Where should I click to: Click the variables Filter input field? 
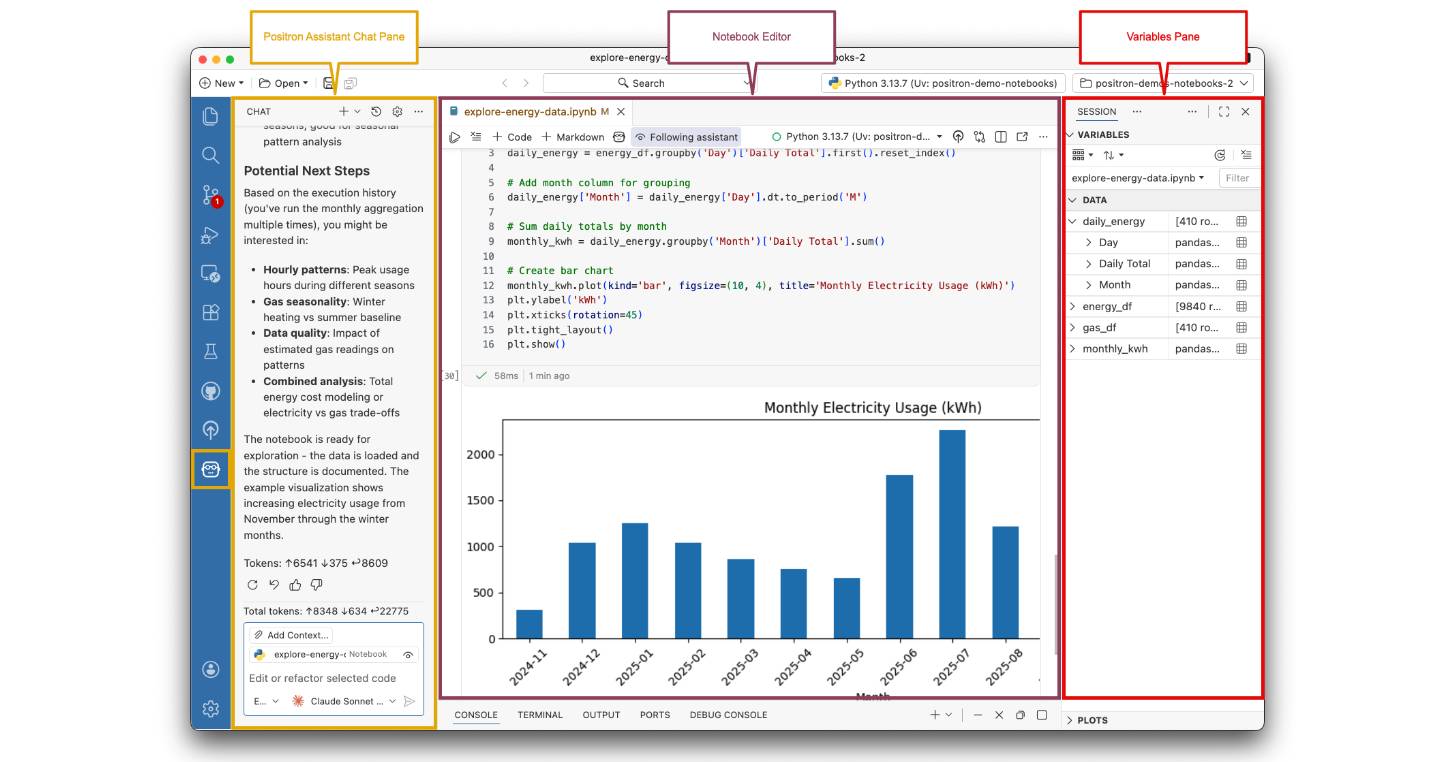tap(1238, 178)
